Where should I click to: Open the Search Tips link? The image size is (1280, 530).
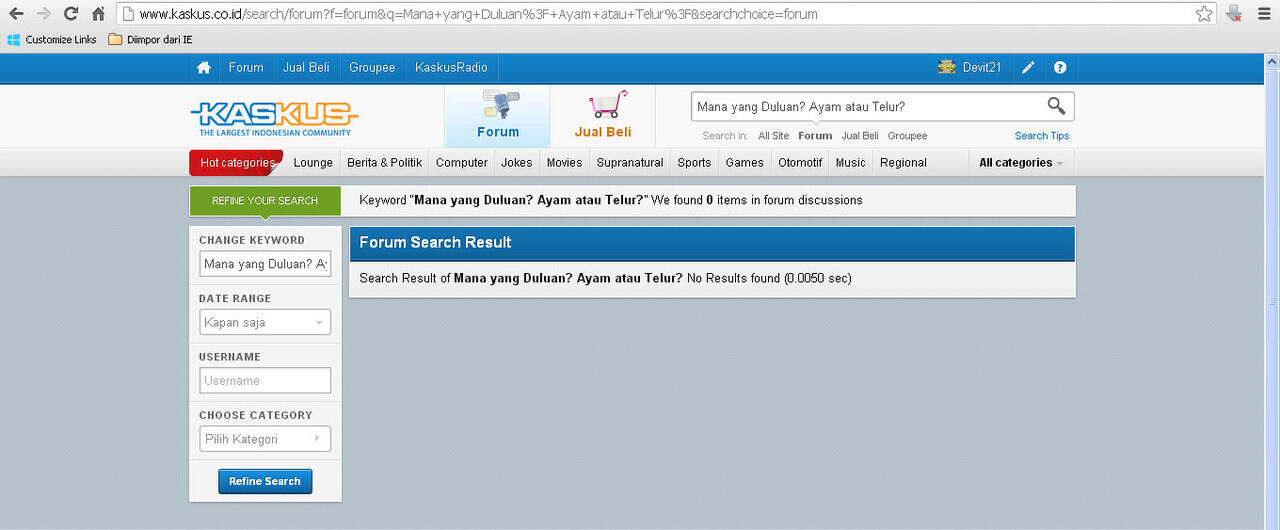click(1042, 136)
